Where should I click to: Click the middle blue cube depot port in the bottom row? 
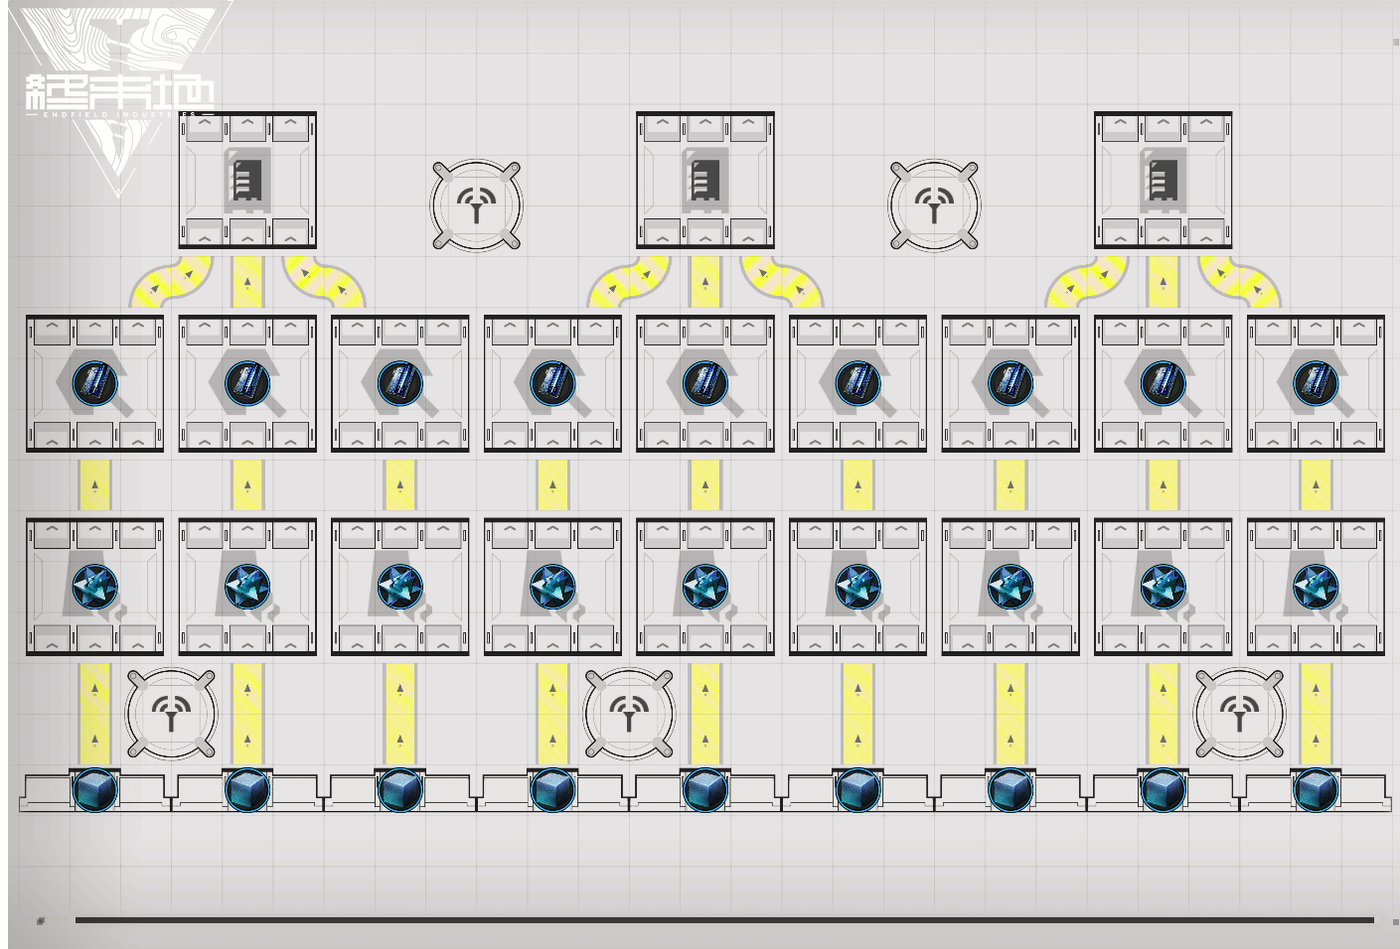click(x=705, y=790)
